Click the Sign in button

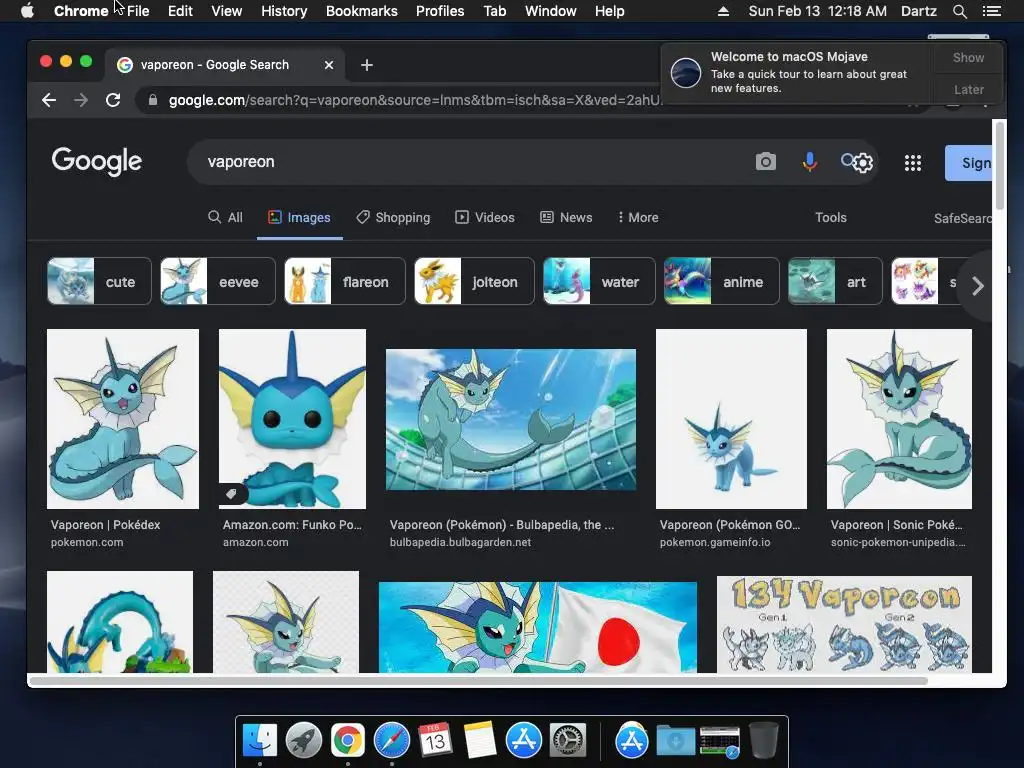968,163
